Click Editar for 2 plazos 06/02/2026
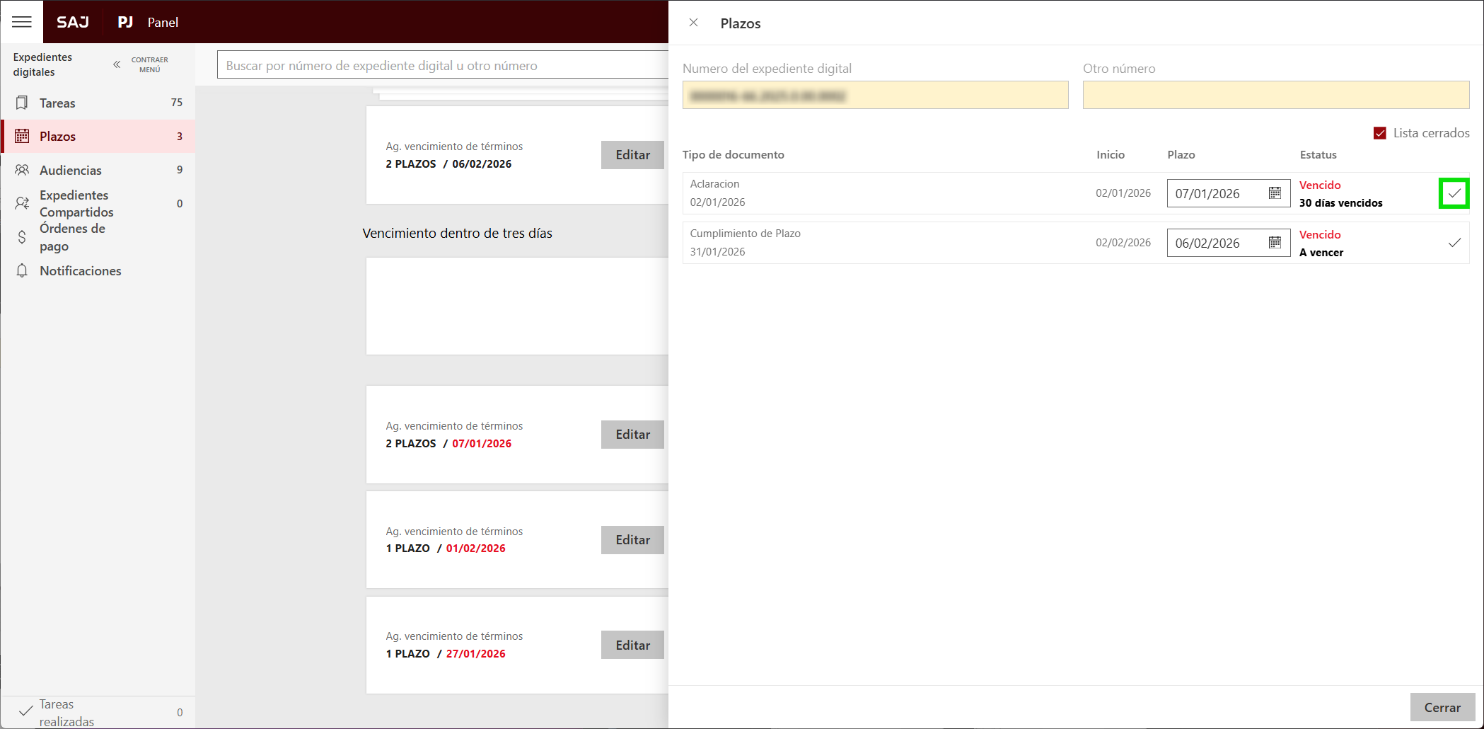Screen dimensions: 1484x729 coord(632,155)
